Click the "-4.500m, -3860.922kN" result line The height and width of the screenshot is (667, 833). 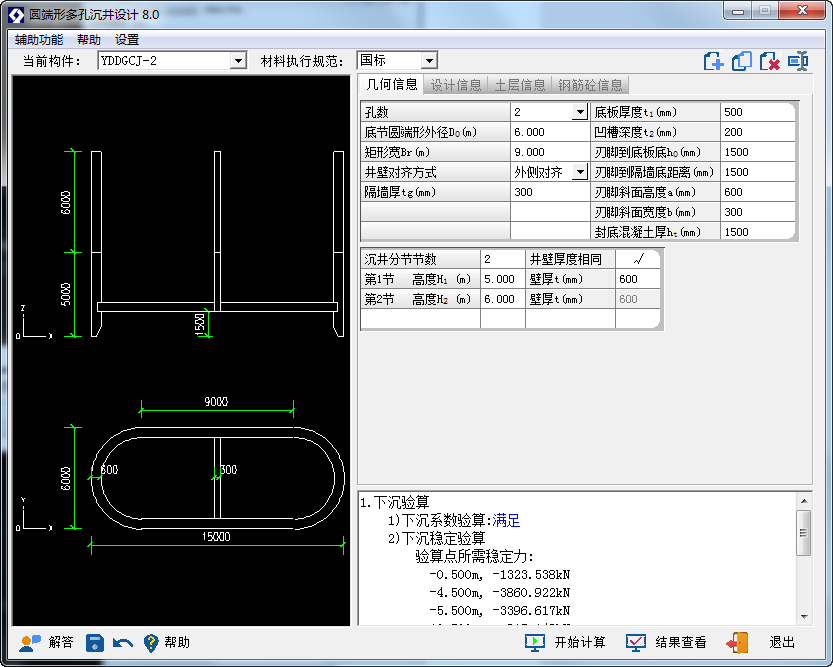click(500, 593)
